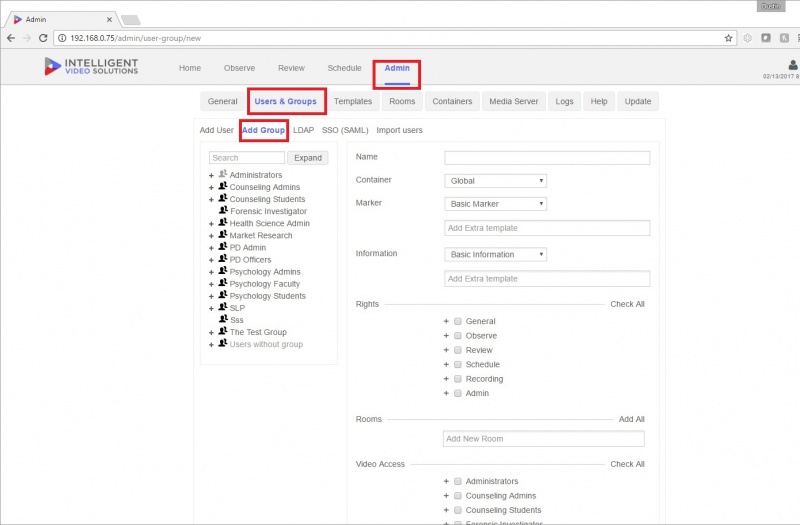Check Counseling Students video access checkbox

[x=458, y=510]
